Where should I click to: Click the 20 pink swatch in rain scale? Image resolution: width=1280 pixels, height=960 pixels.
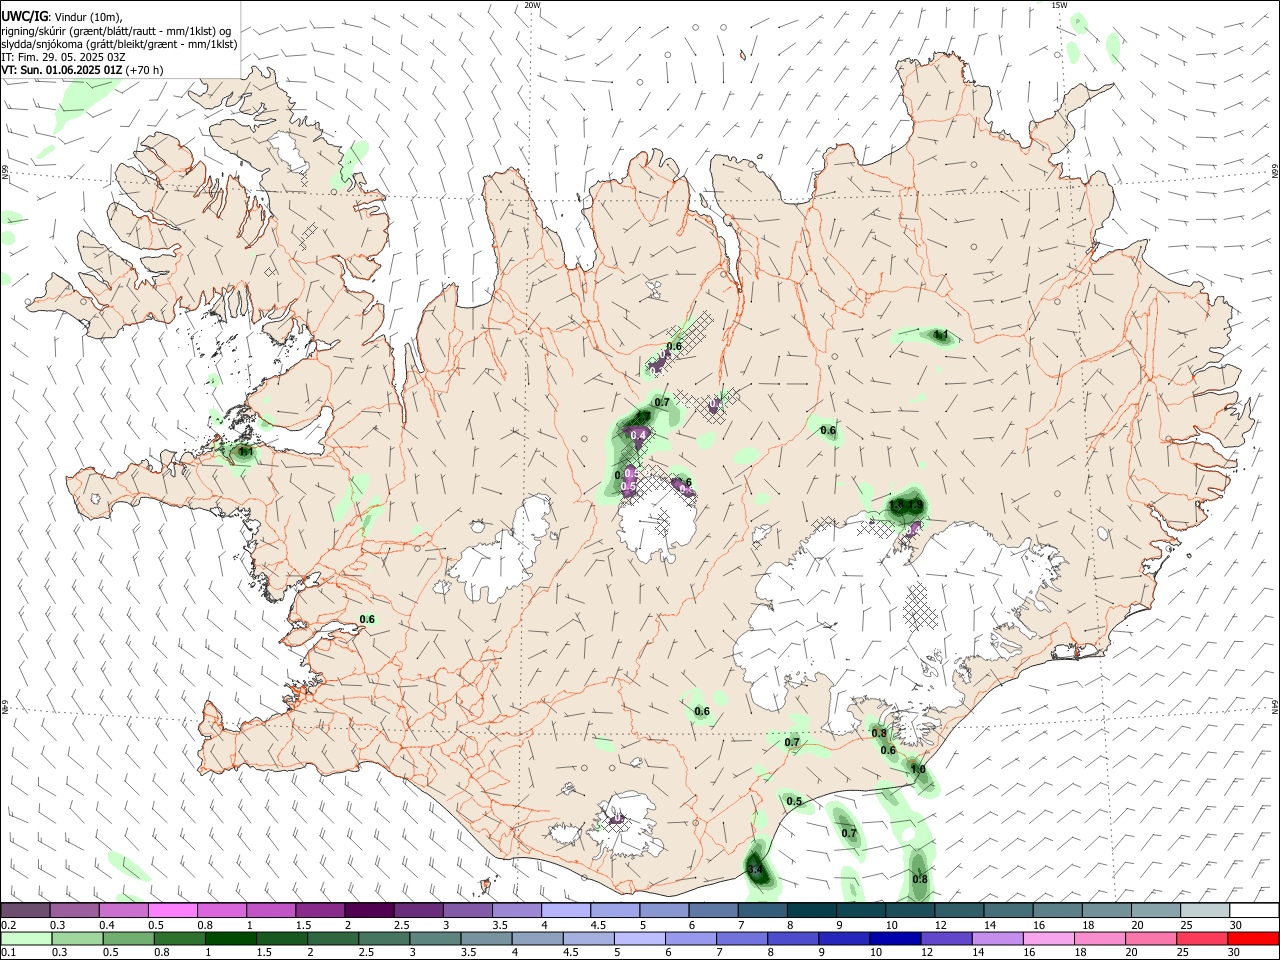(x=1150, y=939)
